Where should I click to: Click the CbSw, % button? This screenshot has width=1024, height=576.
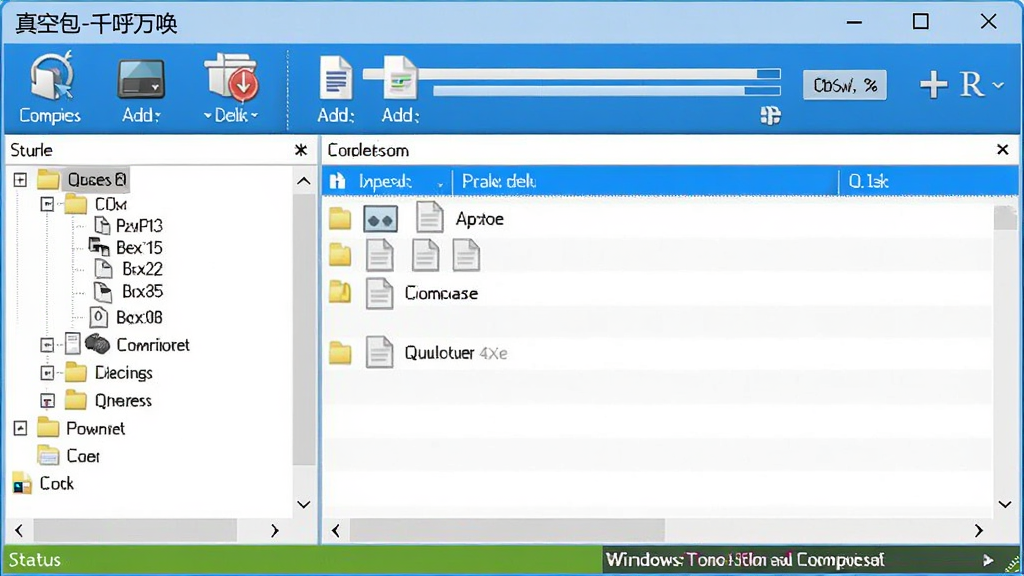(x=844, y=85)
